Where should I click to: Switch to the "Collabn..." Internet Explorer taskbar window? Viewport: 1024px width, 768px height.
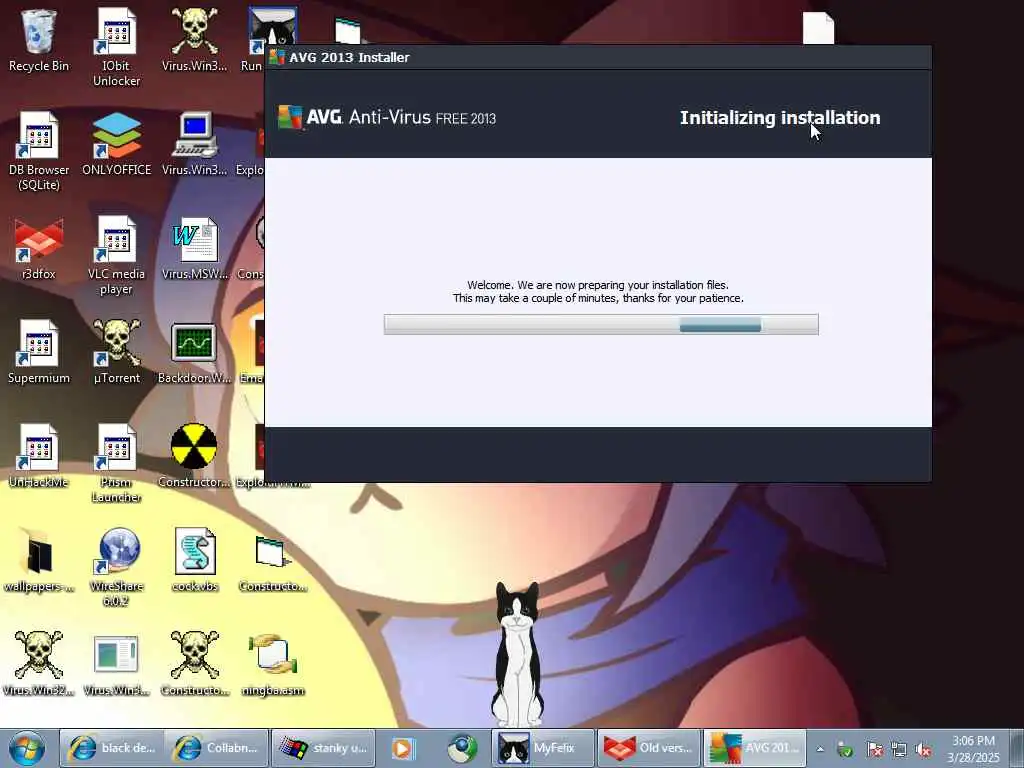click(x=216, y=748)
